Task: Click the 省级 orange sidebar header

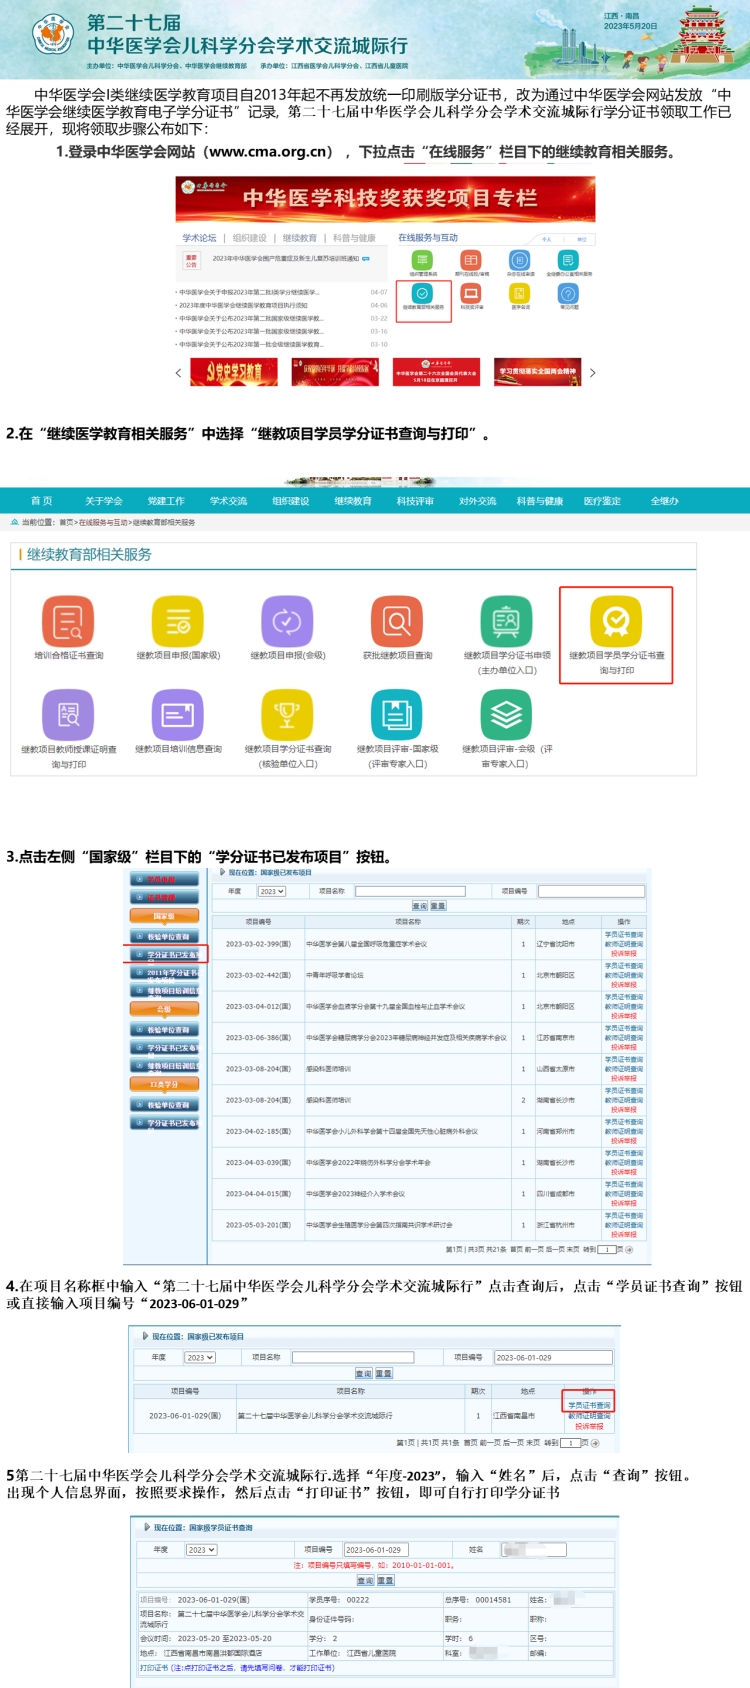Action: tap(164, 1009)
